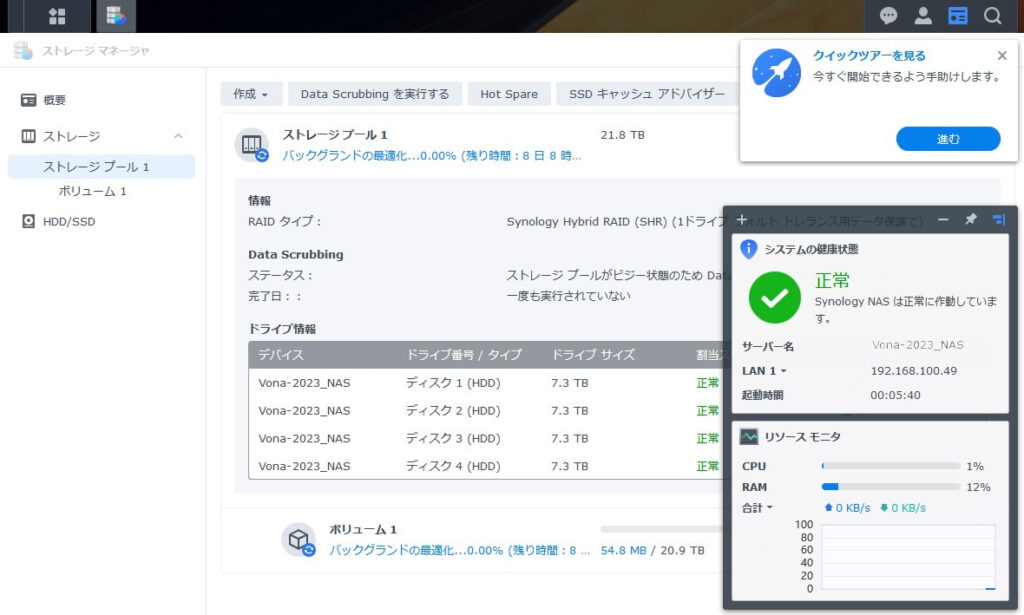Close the quick tour popup
1024x615 pixels.
1002,55
